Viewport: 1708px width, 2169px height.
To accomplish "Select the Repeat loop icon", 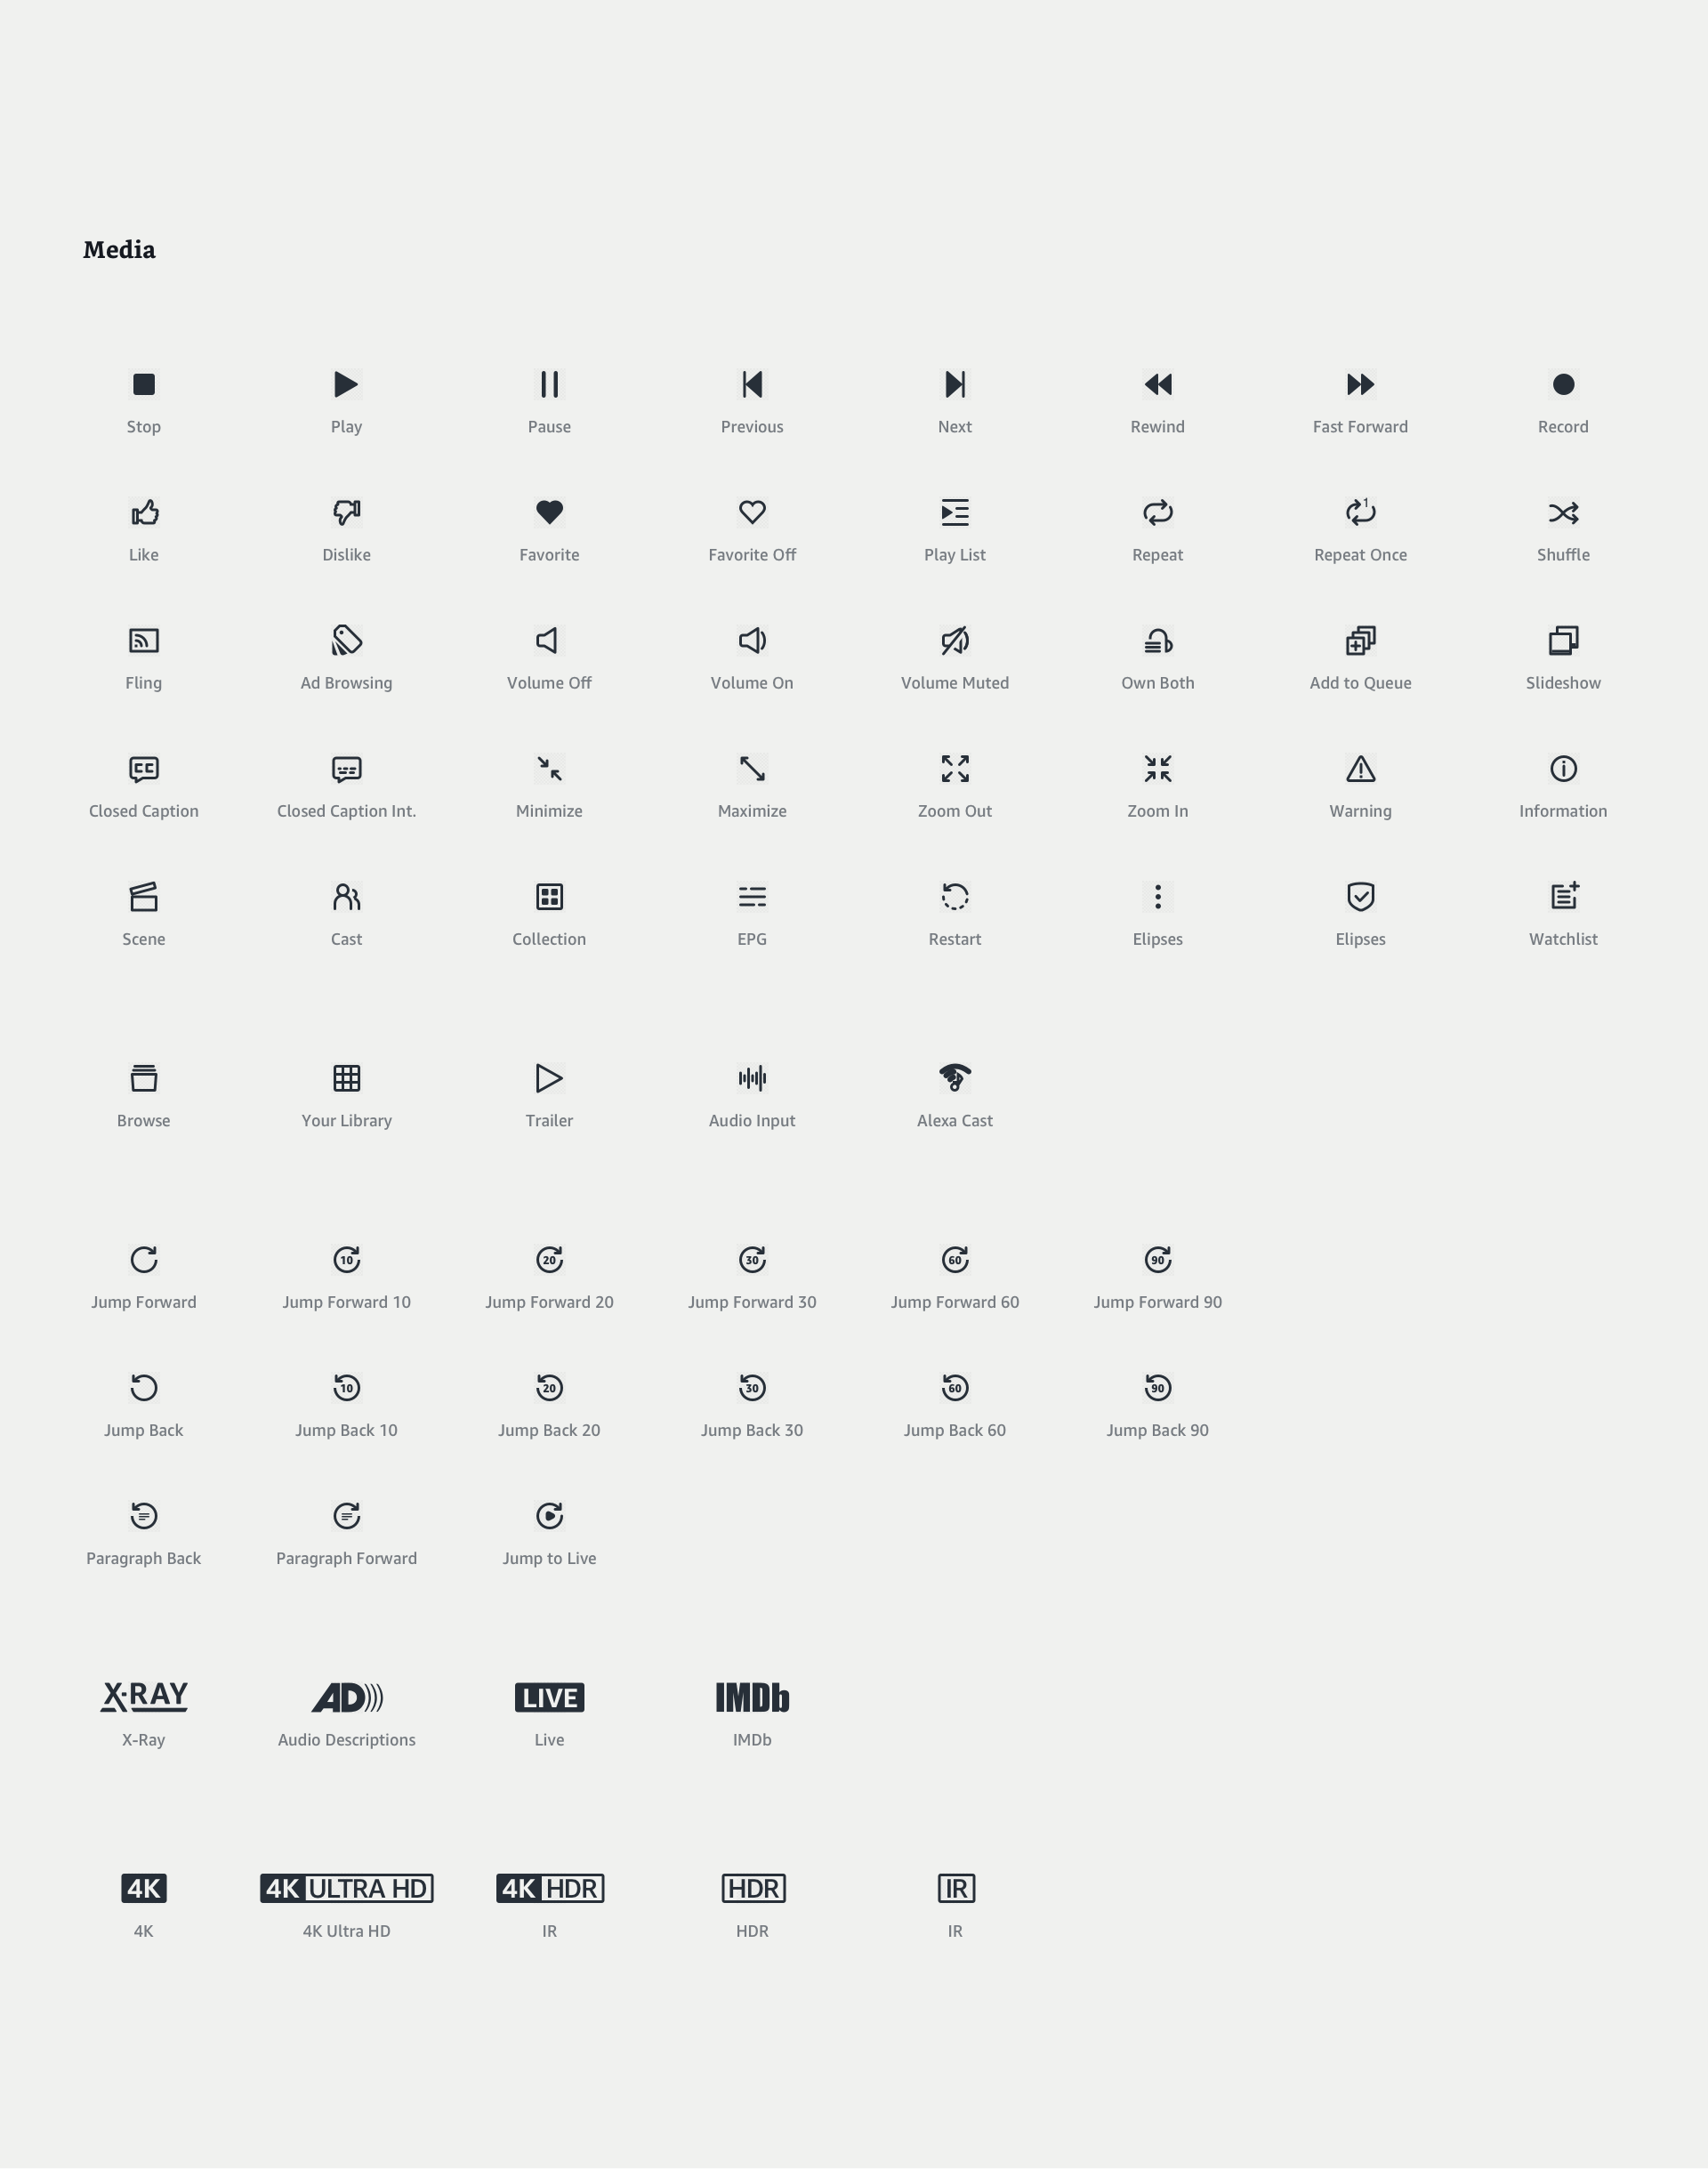I will point(1158,512).
